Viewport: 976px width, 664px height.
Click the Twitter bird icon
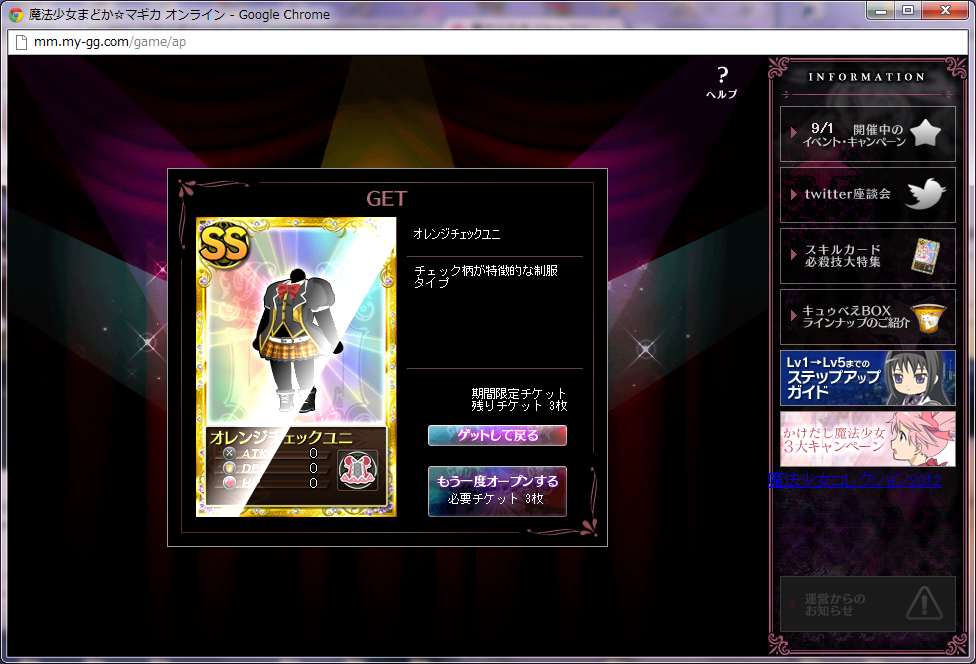point(925,195)
